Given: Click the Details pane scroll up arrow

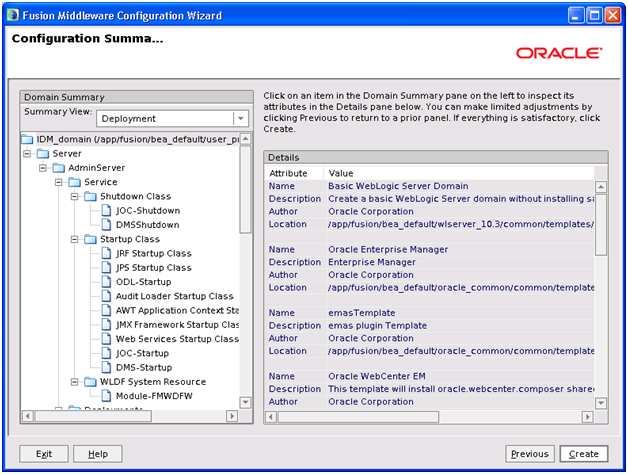Looking at the screenshot, I should [x=601, y=187].
